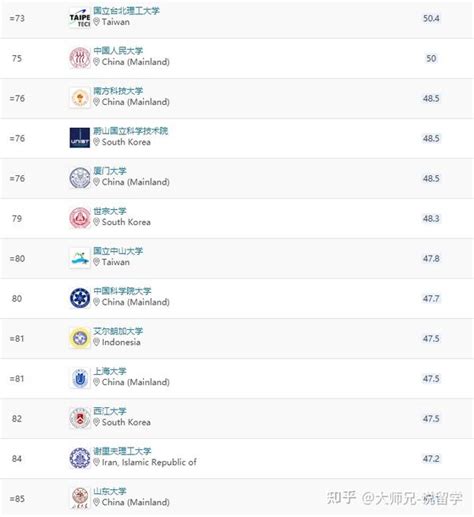This screenshot has width=474, height=517.
Task: Click the 世宗大学 red emblem
Action: point(80,218)
